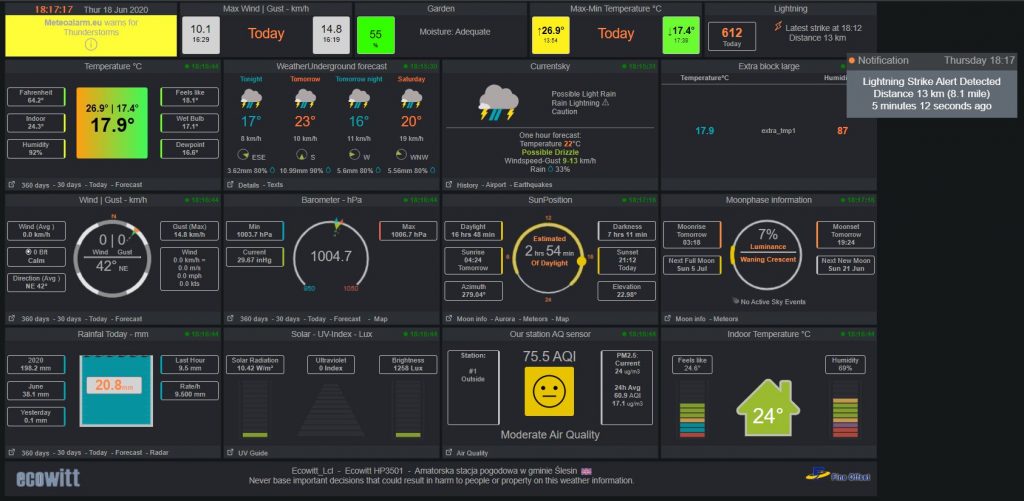This screenshot has width=1024, height=501.
Task: Open the Aurora link under SunPosition
Action: [506, 318]
